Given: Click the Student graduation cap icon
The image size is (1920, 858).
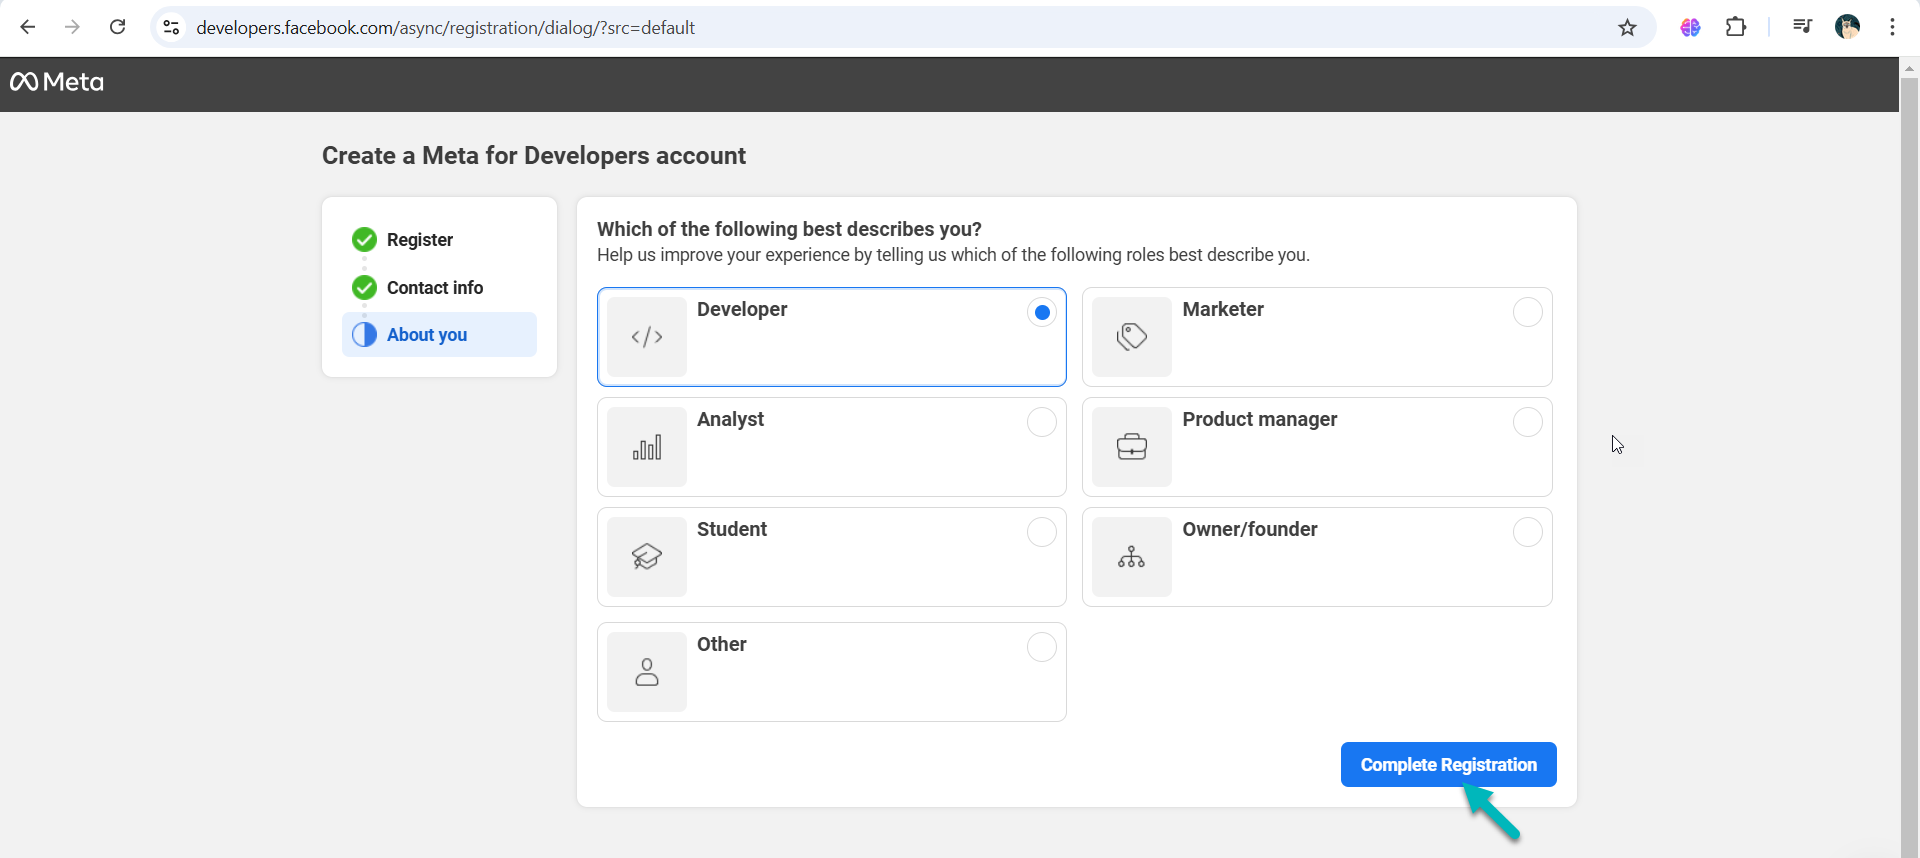Looking at the screenshot, I should [x=647, y=557].
